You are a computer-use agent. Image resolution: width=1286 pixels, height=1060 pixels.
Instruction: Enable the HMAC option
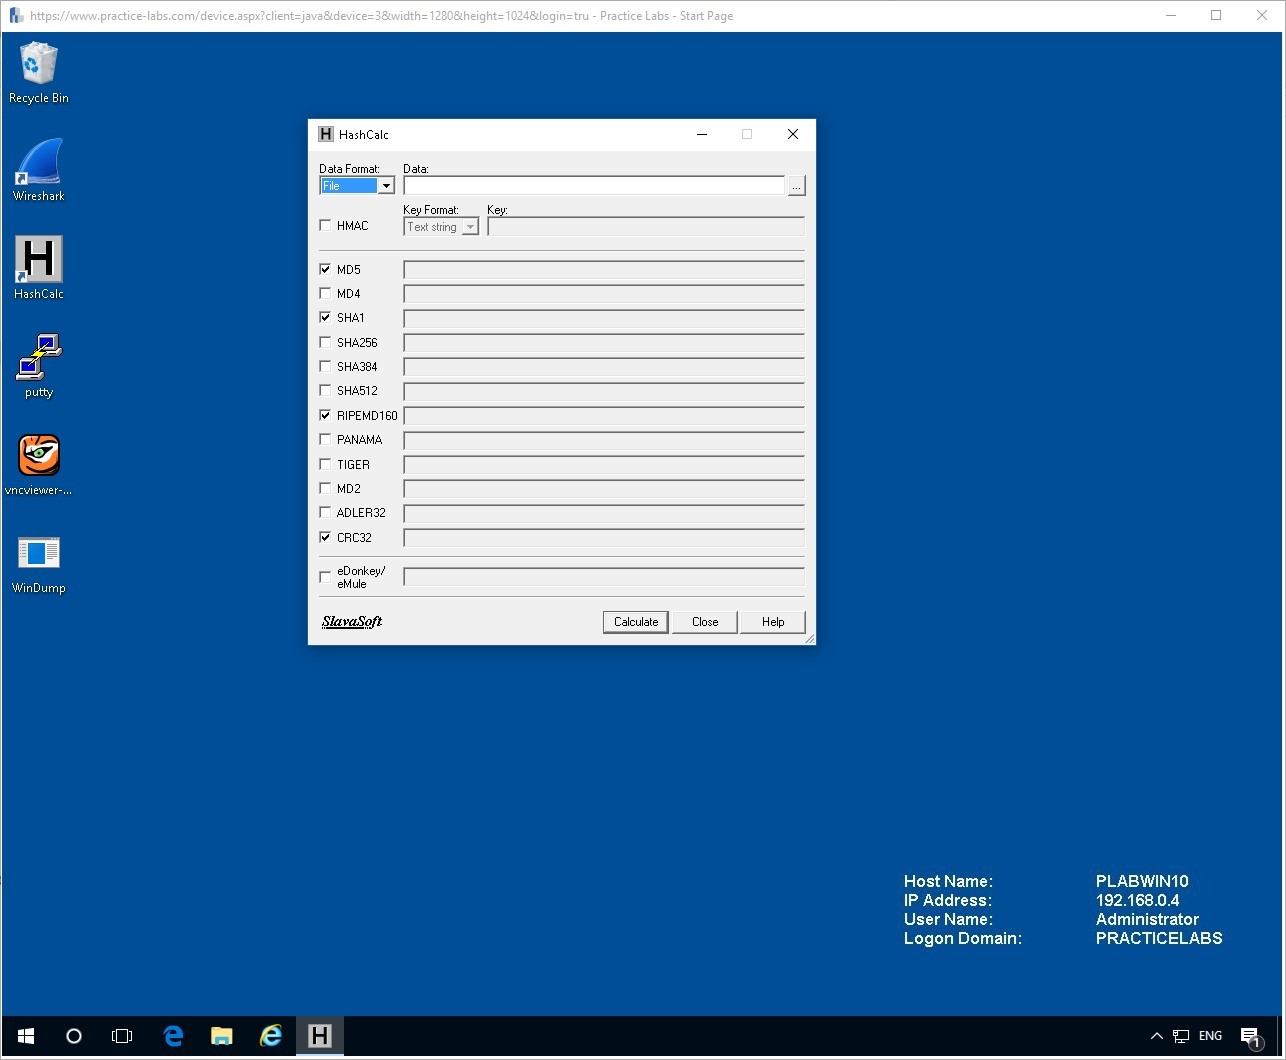click(325, 225)
